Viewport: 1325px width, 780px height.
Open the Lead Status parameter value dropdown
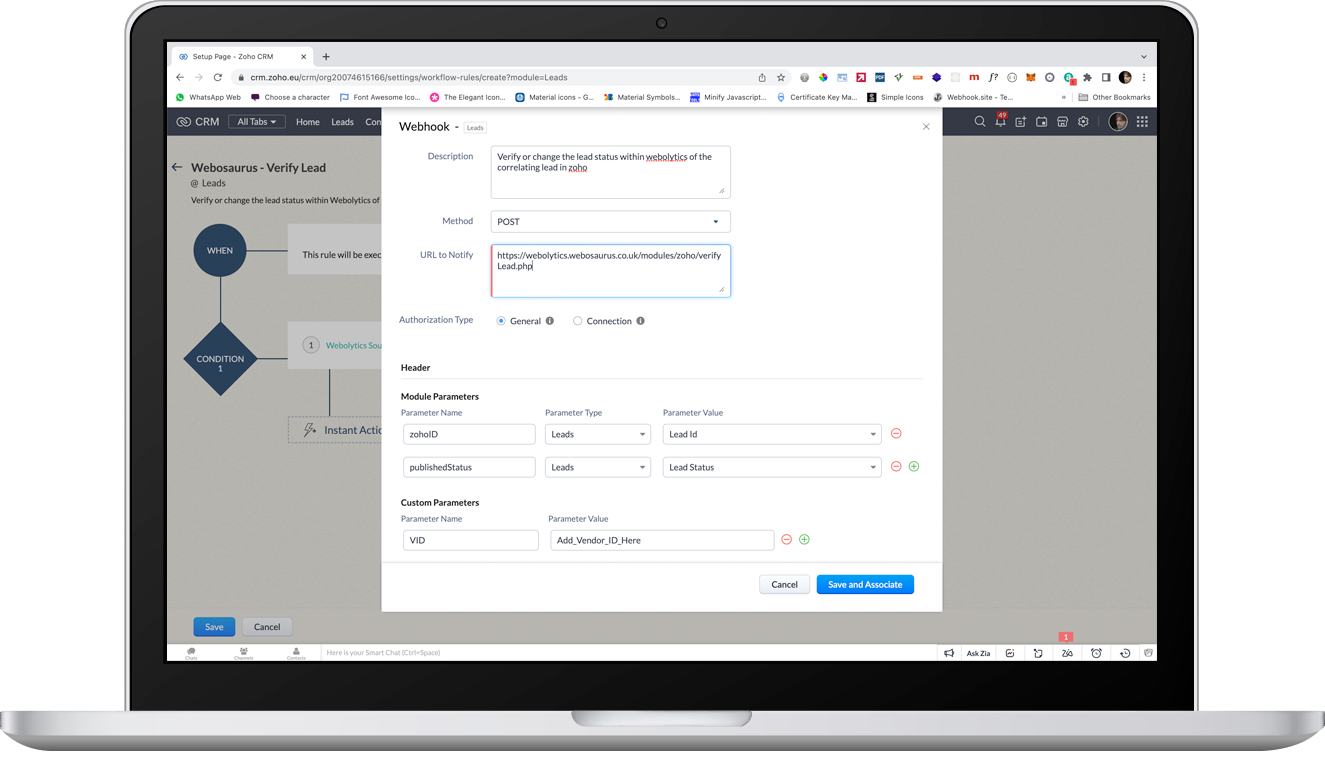[x=772, y=467]
